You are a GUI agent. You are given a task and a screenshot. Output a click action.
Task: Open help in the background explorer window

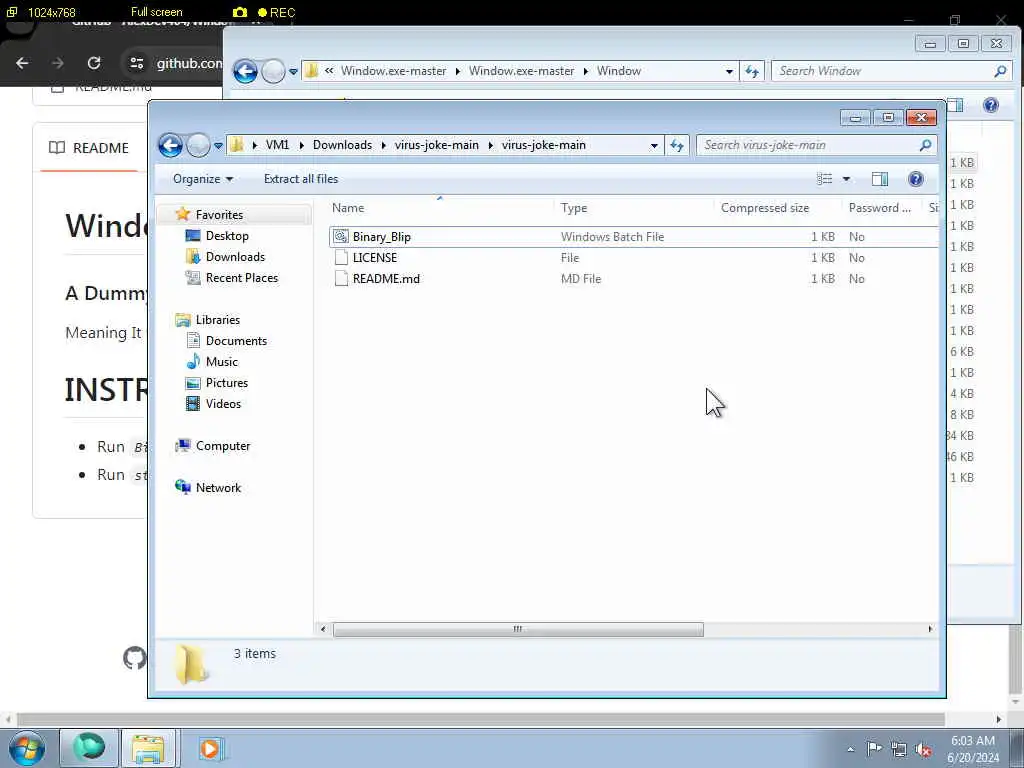(x=991, y=105)
